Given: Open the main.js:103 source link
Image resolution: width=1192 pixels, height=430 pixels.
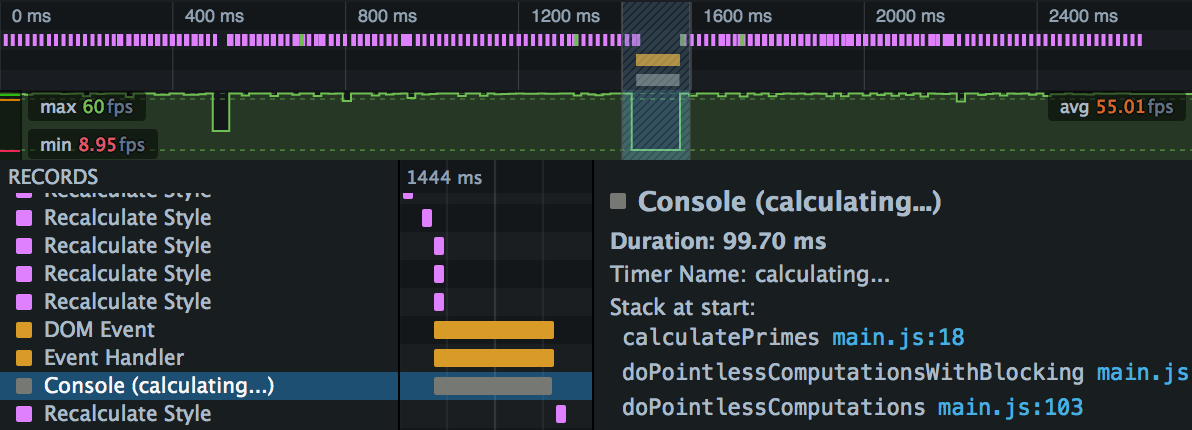Looking at the screenshot, I should [1010, 407].
